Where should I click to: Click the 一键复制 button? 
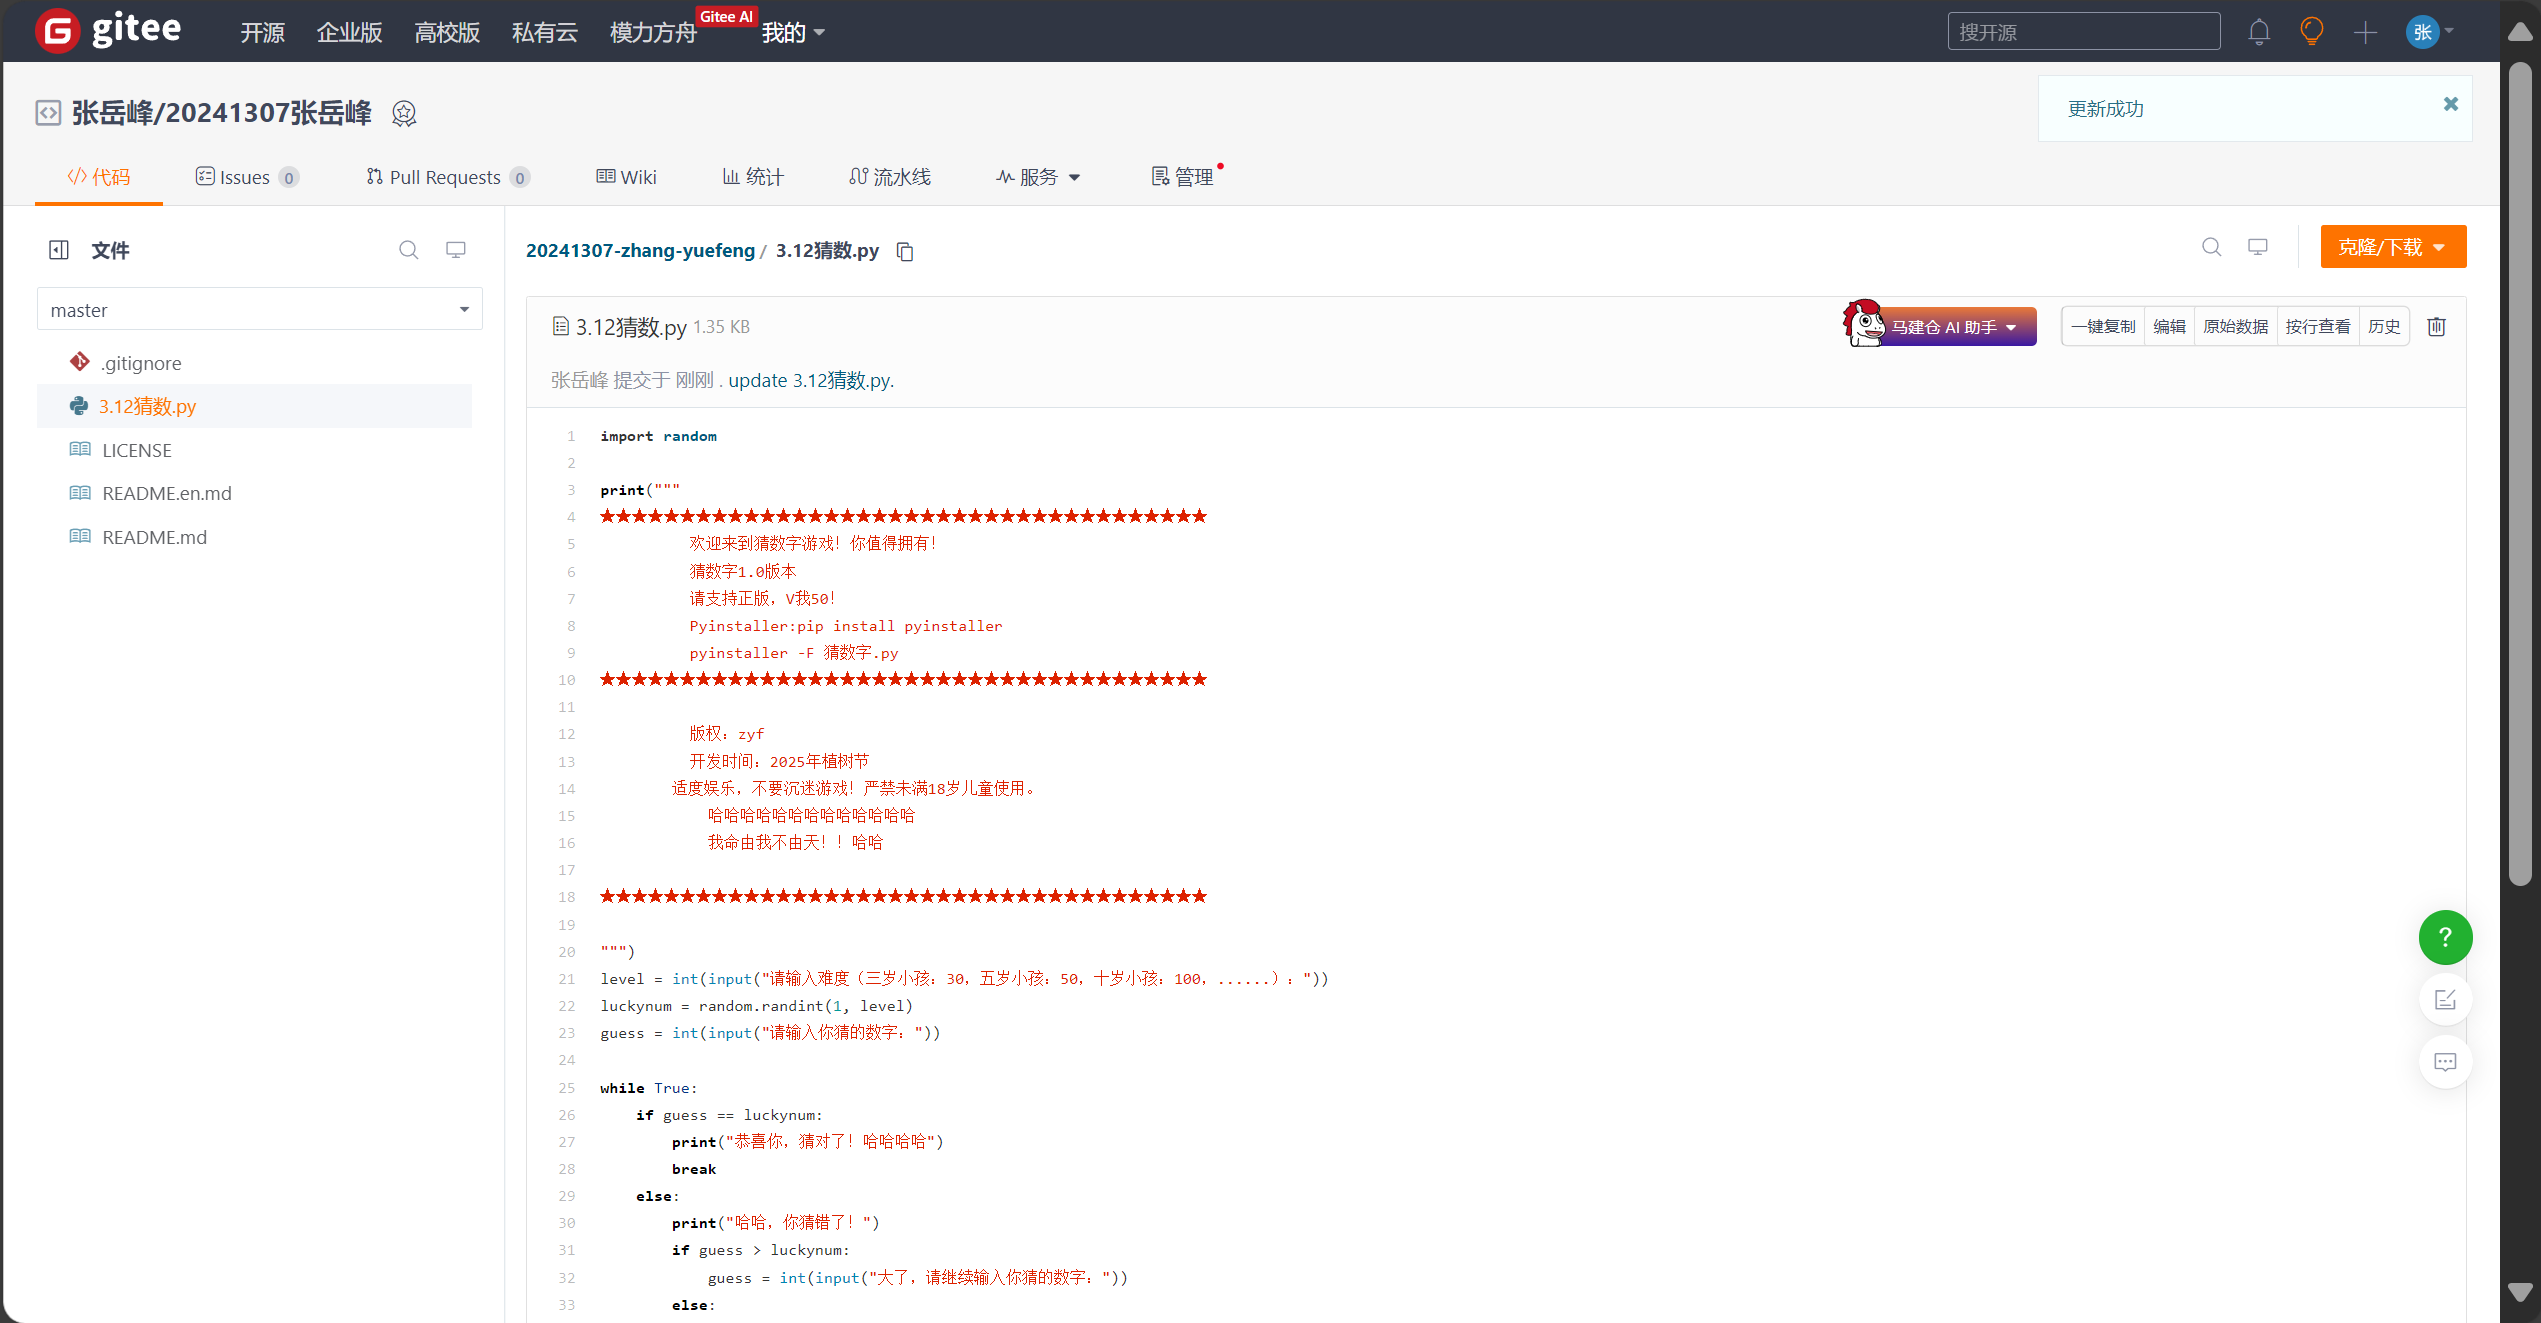[2102, 327]
